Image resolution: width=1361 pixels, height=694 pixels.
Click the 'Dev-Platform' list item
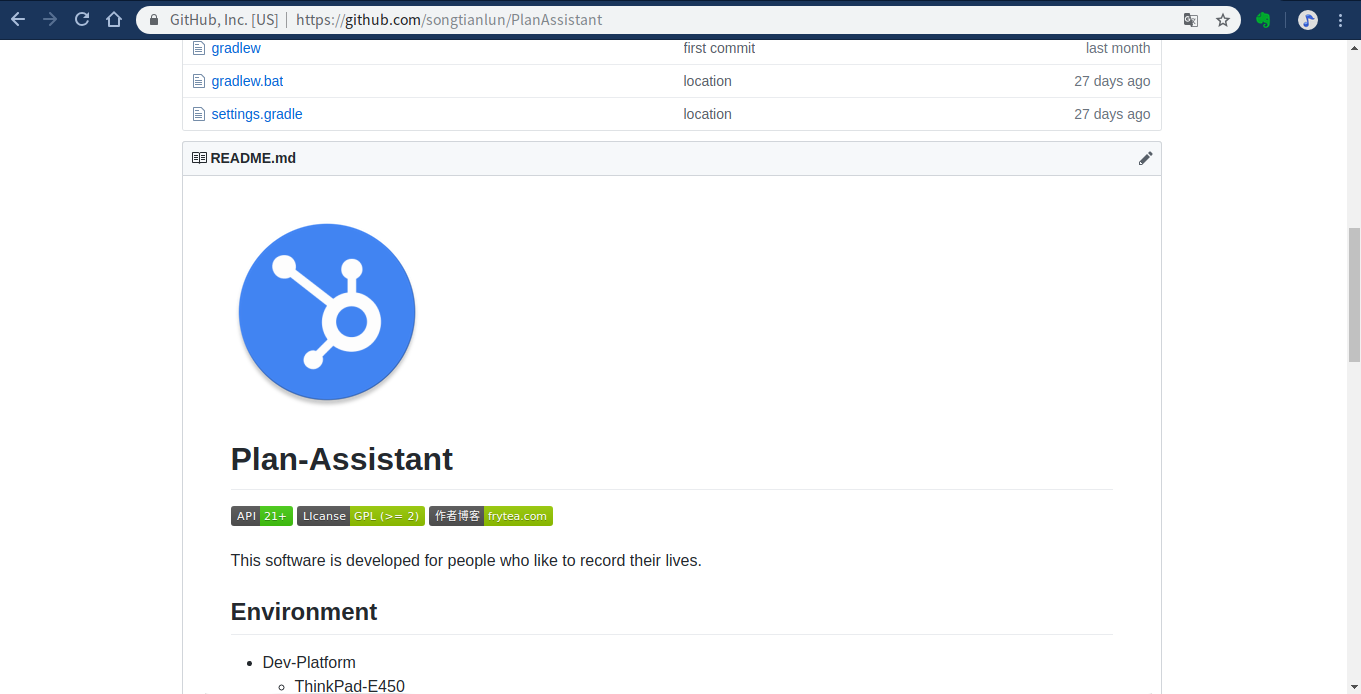pos(309,662)
